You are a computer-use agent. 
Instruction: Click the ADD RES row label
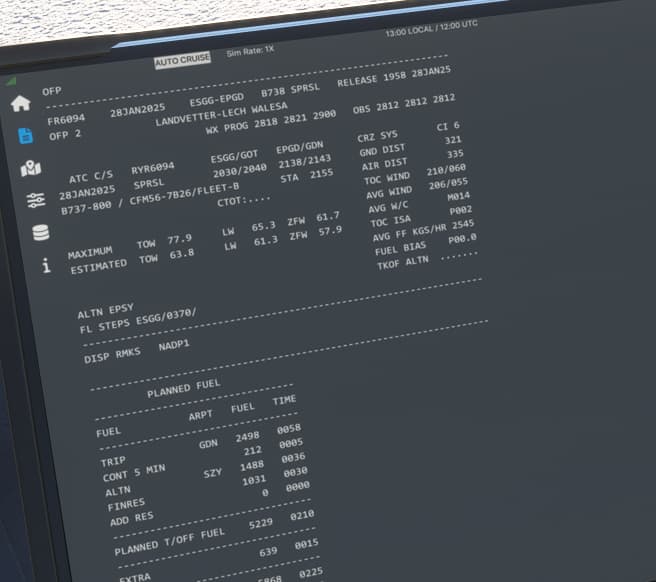(131, 519)
